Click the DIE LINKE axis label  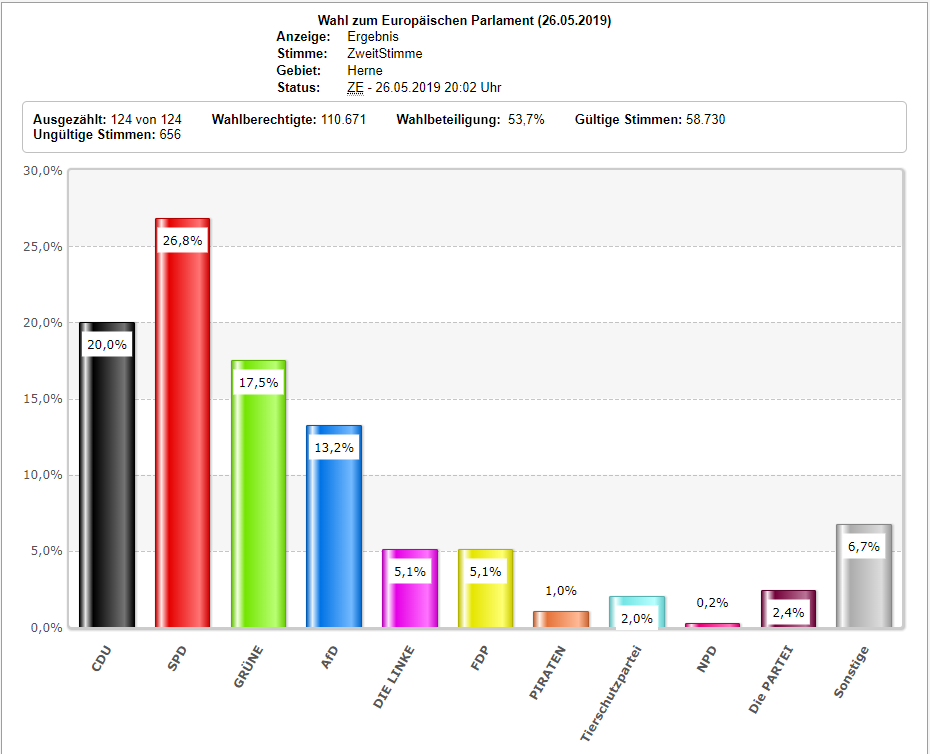394,677
